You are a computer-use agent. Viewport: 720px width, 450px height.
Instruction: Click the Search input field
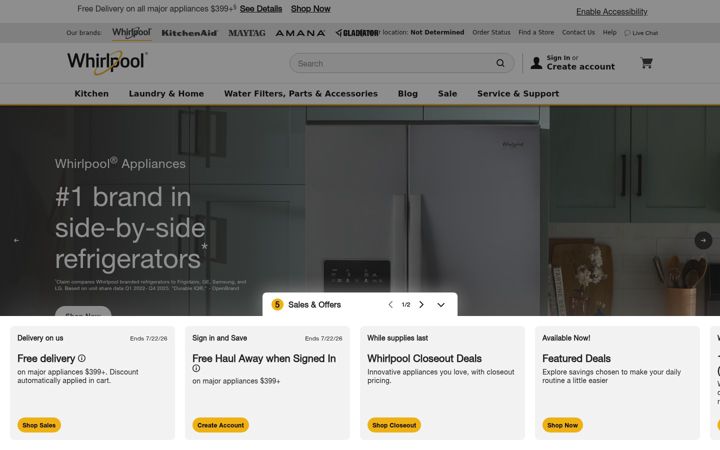pyautogui.click(x=395, y=63)
